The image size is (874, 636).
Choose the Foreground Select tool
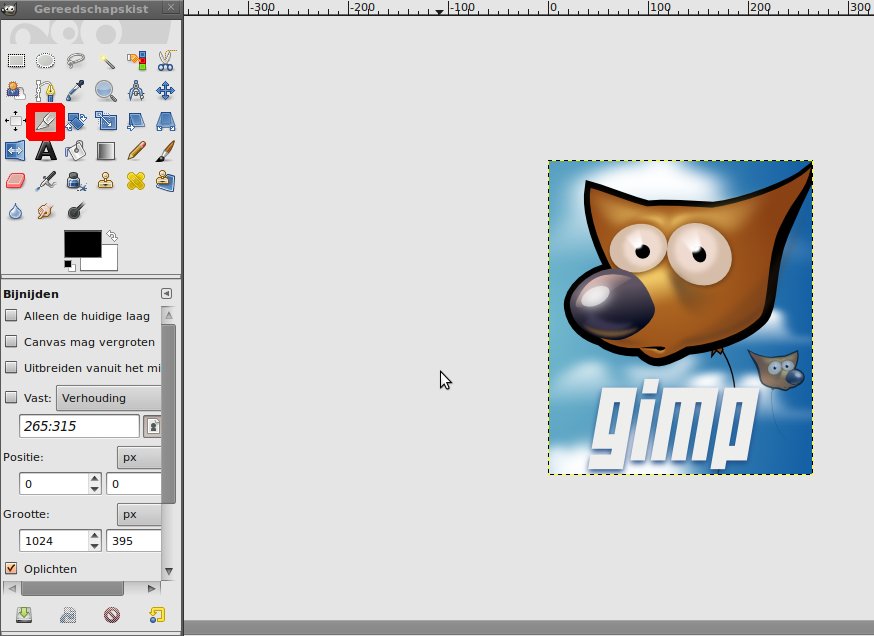(x=16, y=90)
